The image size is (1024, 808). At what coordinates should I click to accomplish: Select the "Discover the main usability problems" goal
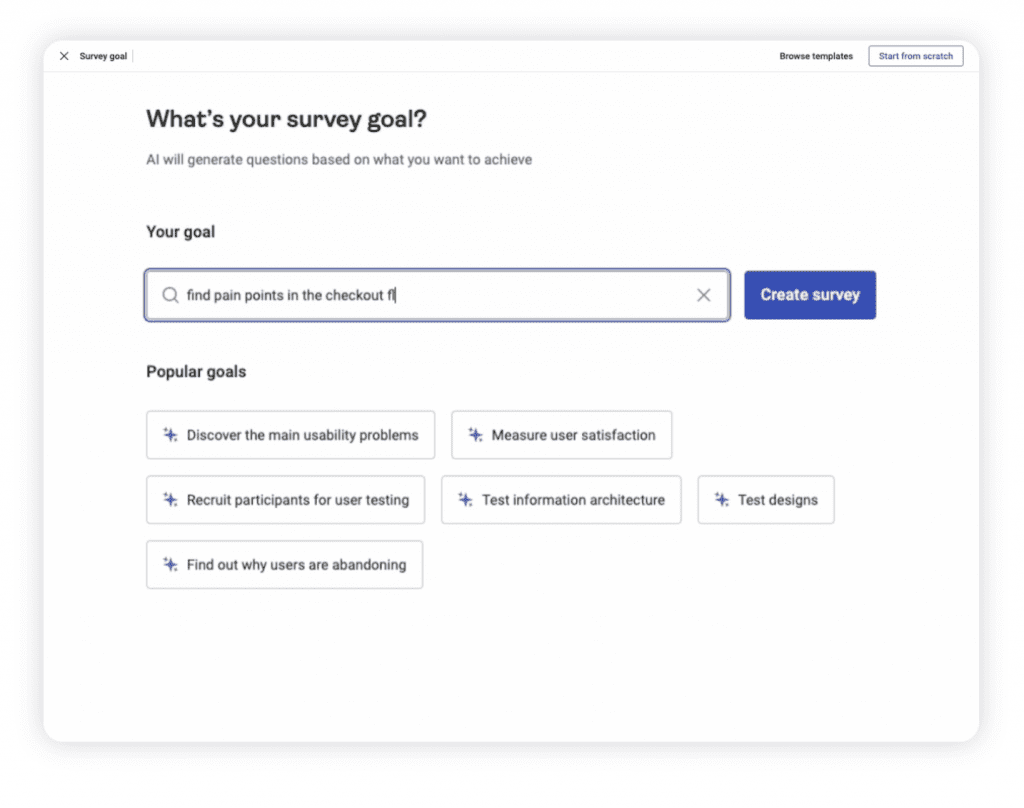(290, 435)
